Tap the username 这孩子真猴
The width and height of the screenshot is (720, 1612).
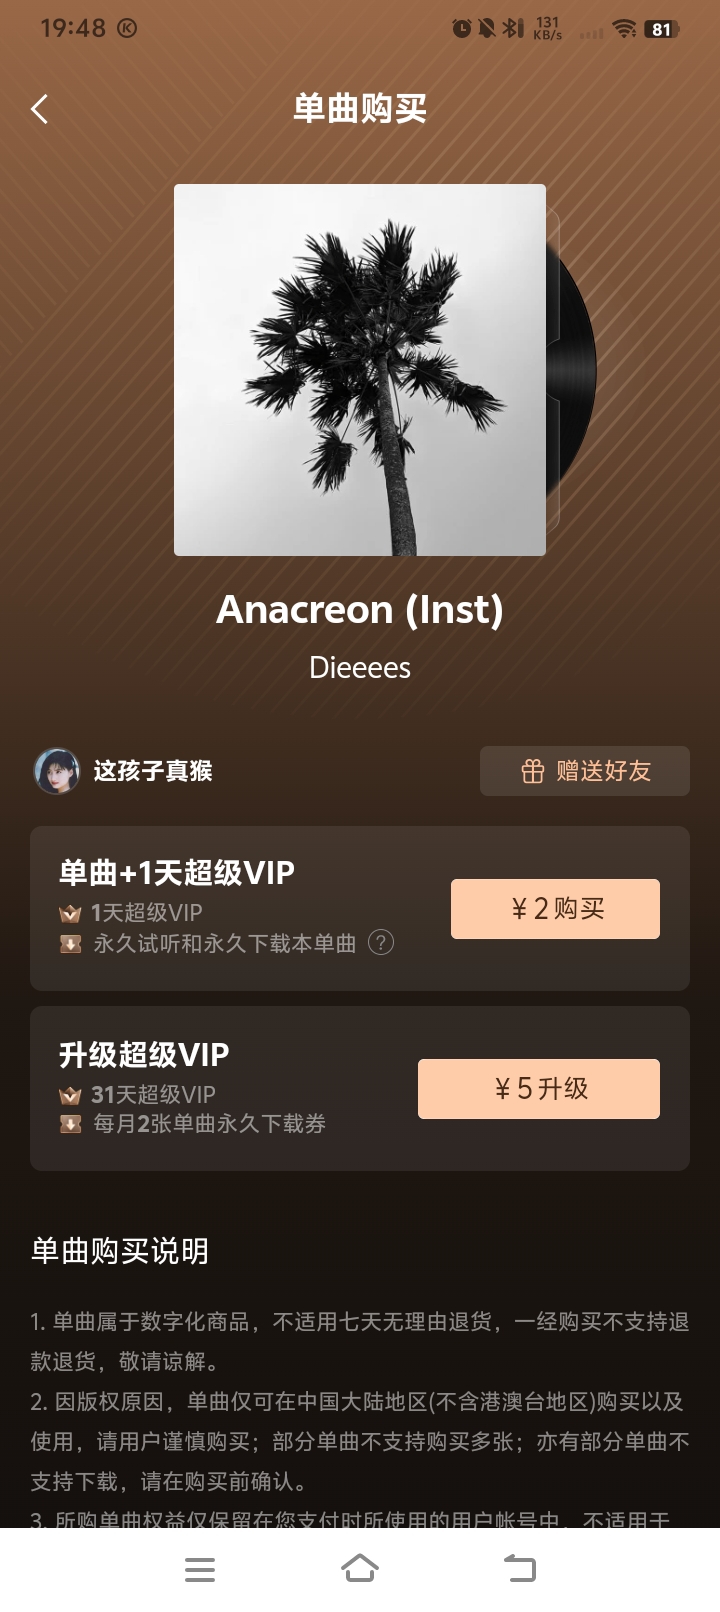(x=153, y=771)
